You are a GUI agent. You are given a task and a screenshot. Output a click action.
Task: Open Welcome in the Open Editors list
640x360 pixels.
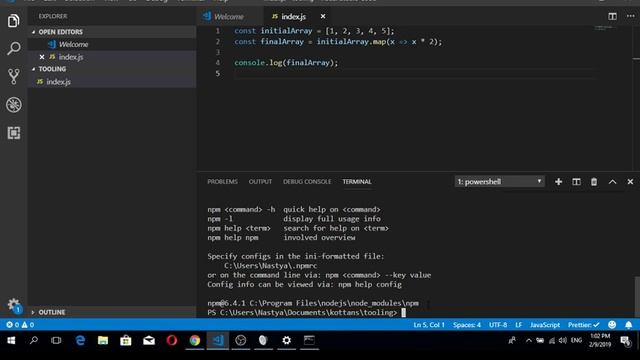(111, 44)
